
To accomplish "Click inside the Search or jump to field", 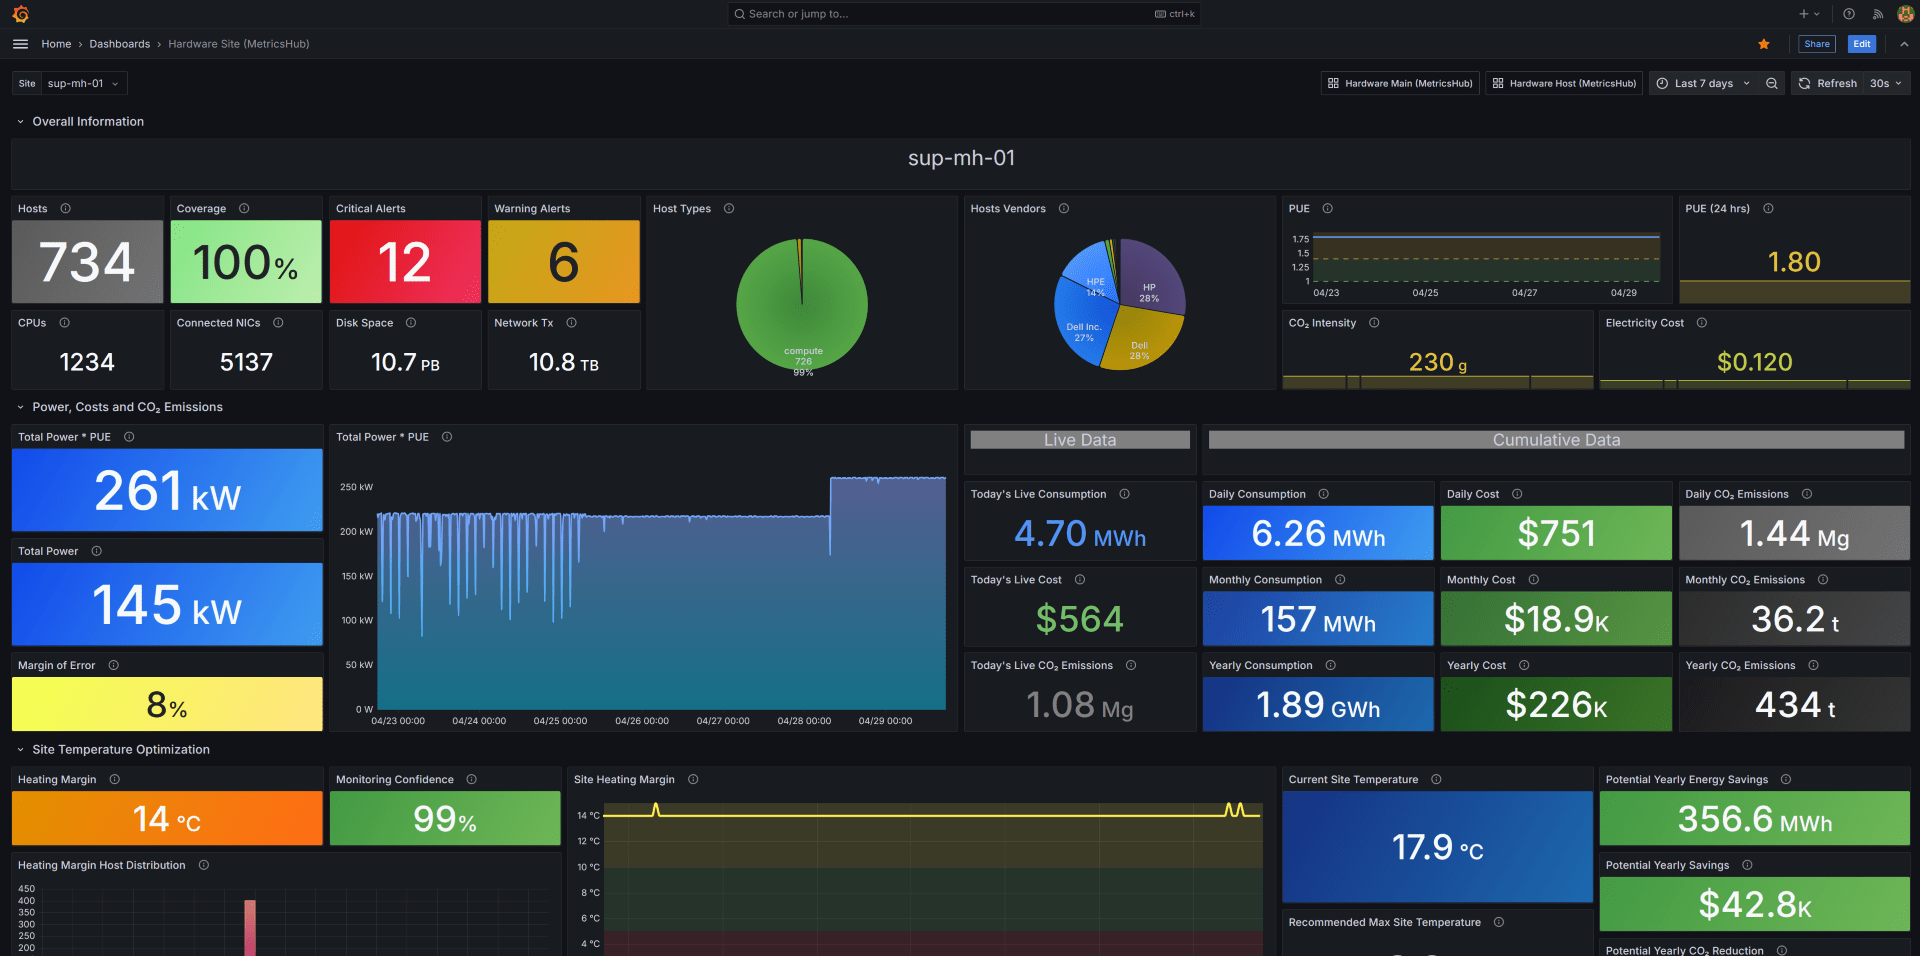I will [x=960, y=13].
